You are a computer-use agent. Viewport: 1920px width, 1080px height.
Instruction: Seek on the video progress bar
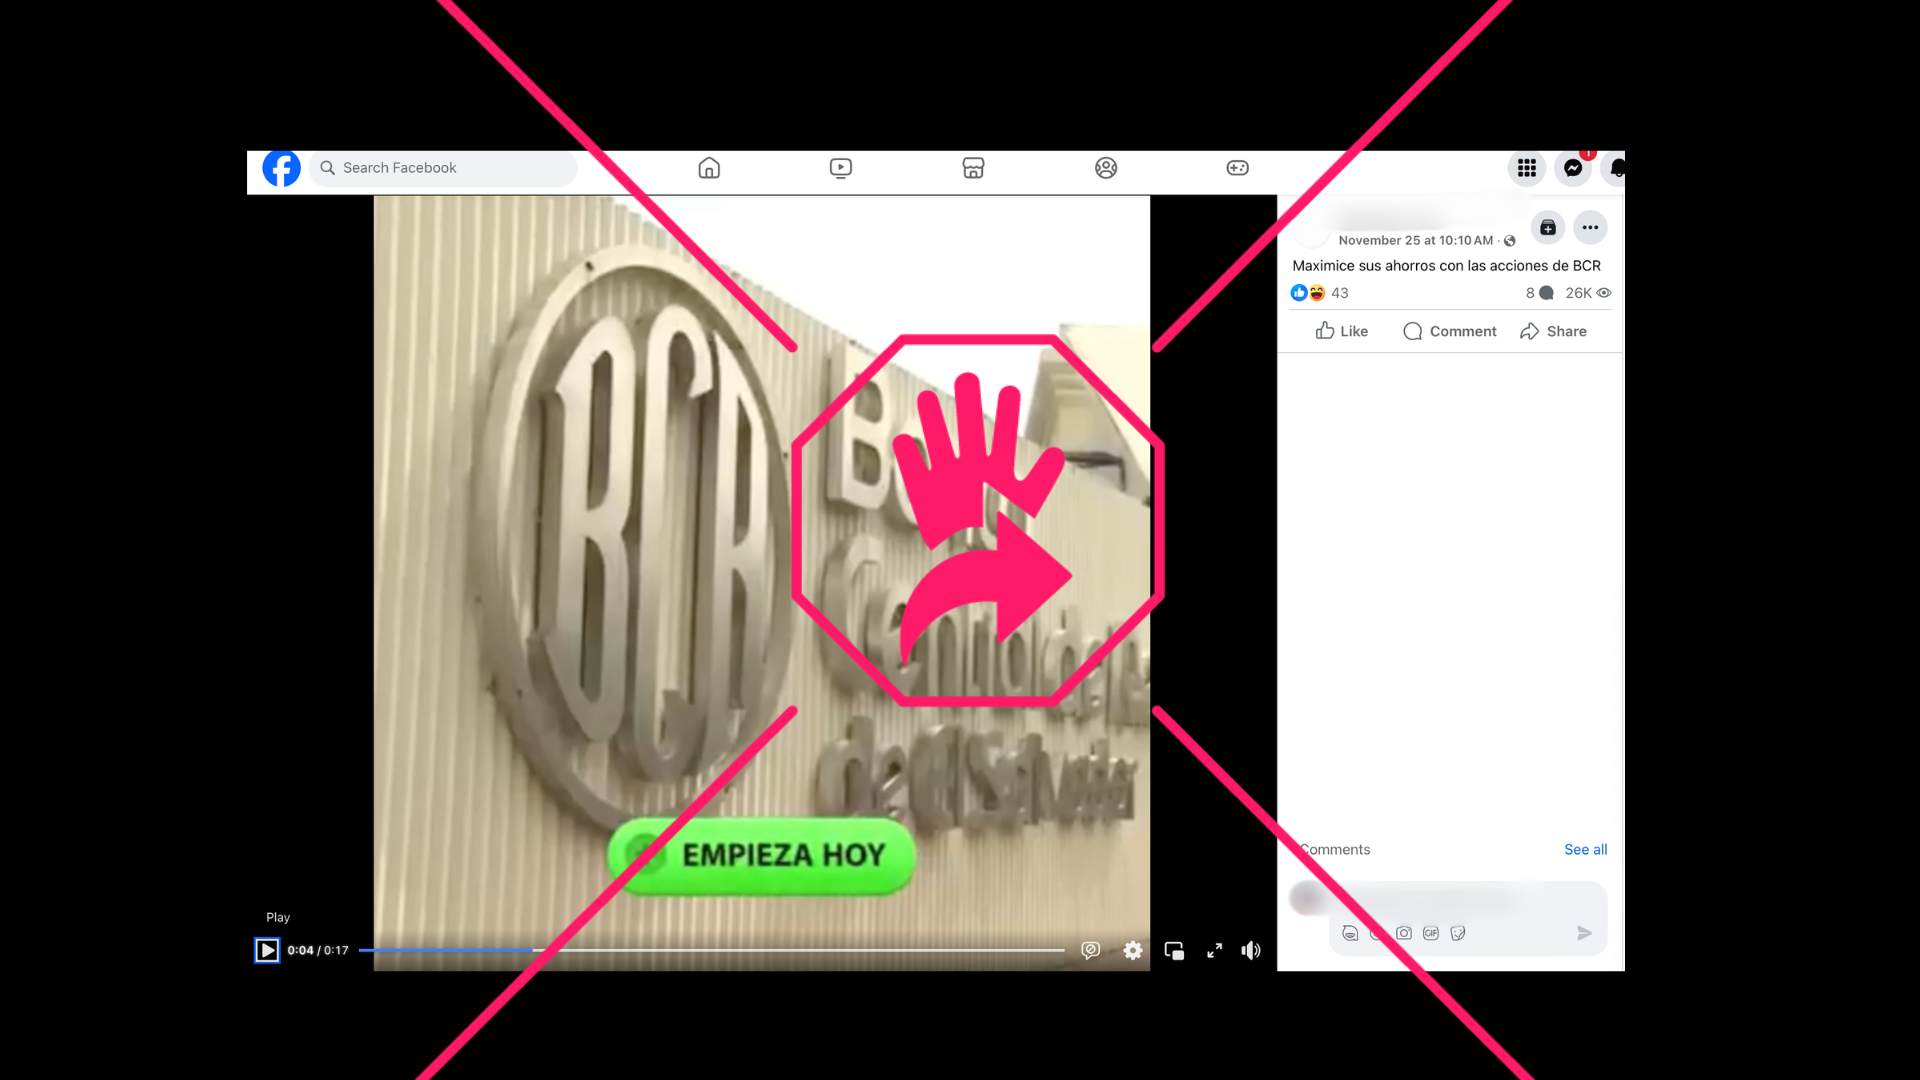[710, 950]
